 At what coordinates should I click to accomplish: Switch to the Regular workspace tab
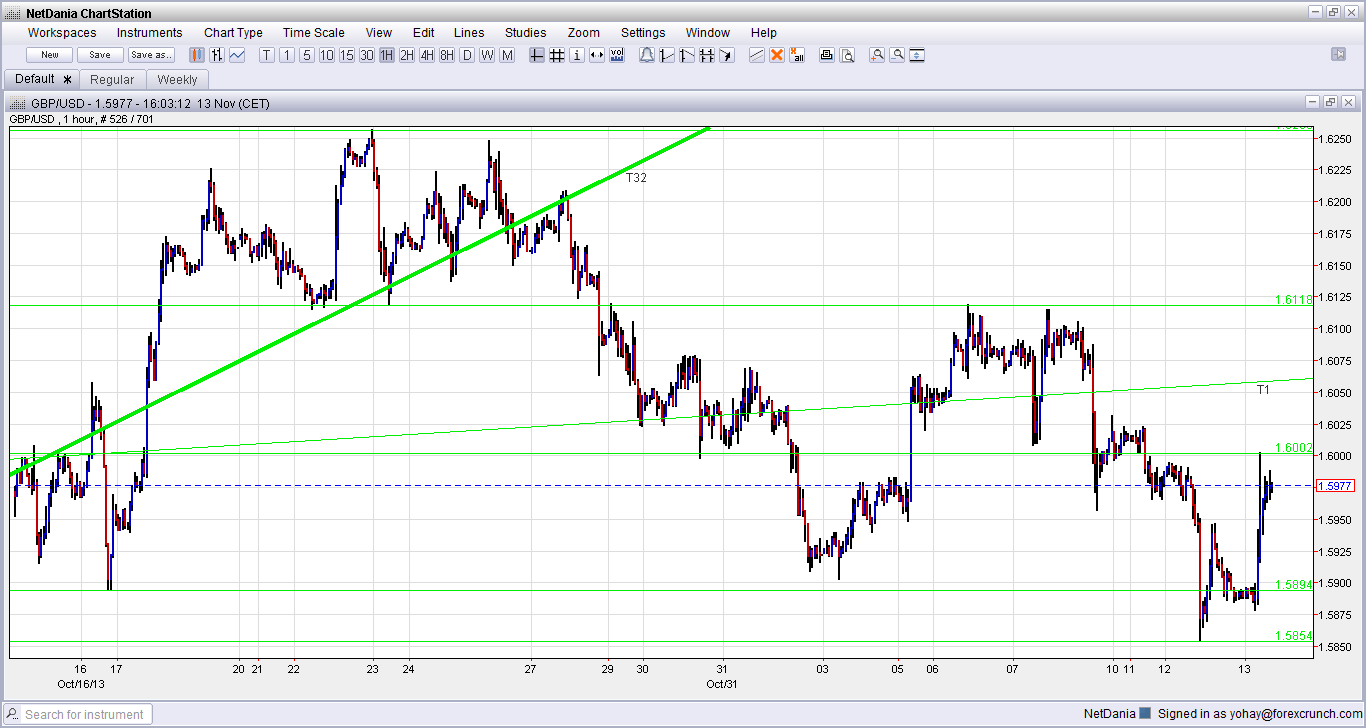coord(112,79)
